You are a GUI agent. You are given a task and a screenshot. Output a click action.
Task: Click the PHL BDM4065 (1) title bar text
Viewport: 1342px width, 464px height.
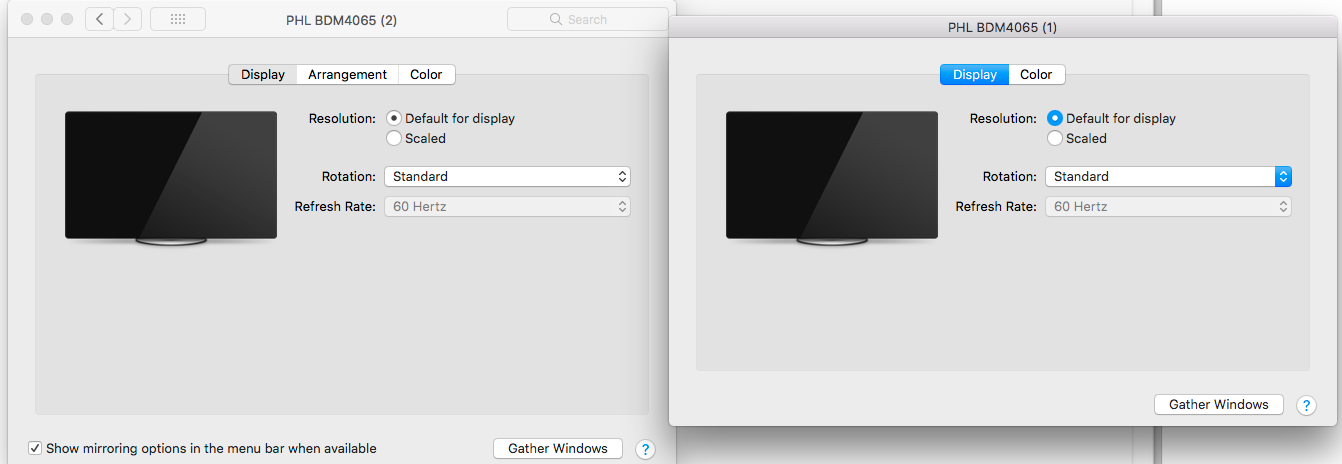pyautogui.click(x=1002, y=28)
